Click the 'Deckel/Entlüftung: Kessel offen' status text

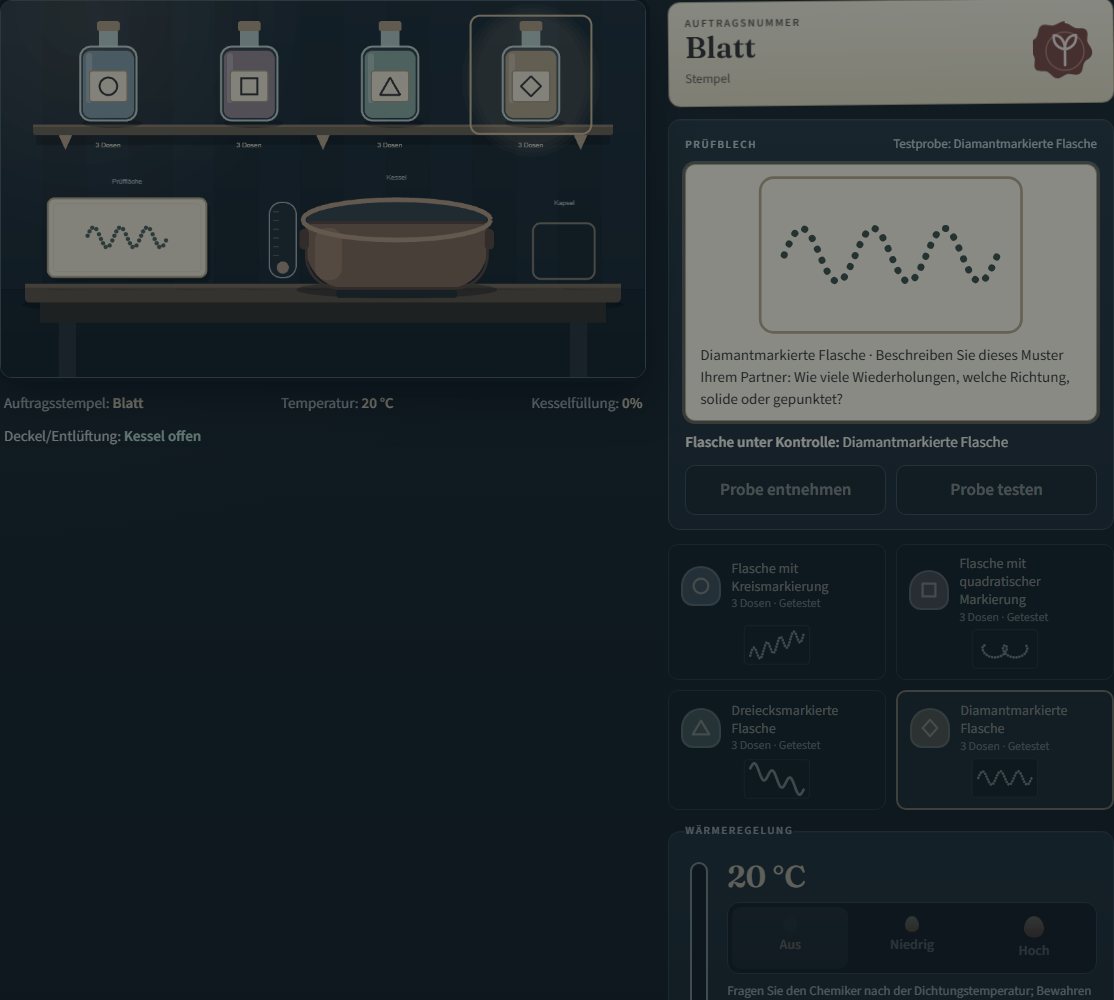tap(102, 436)
